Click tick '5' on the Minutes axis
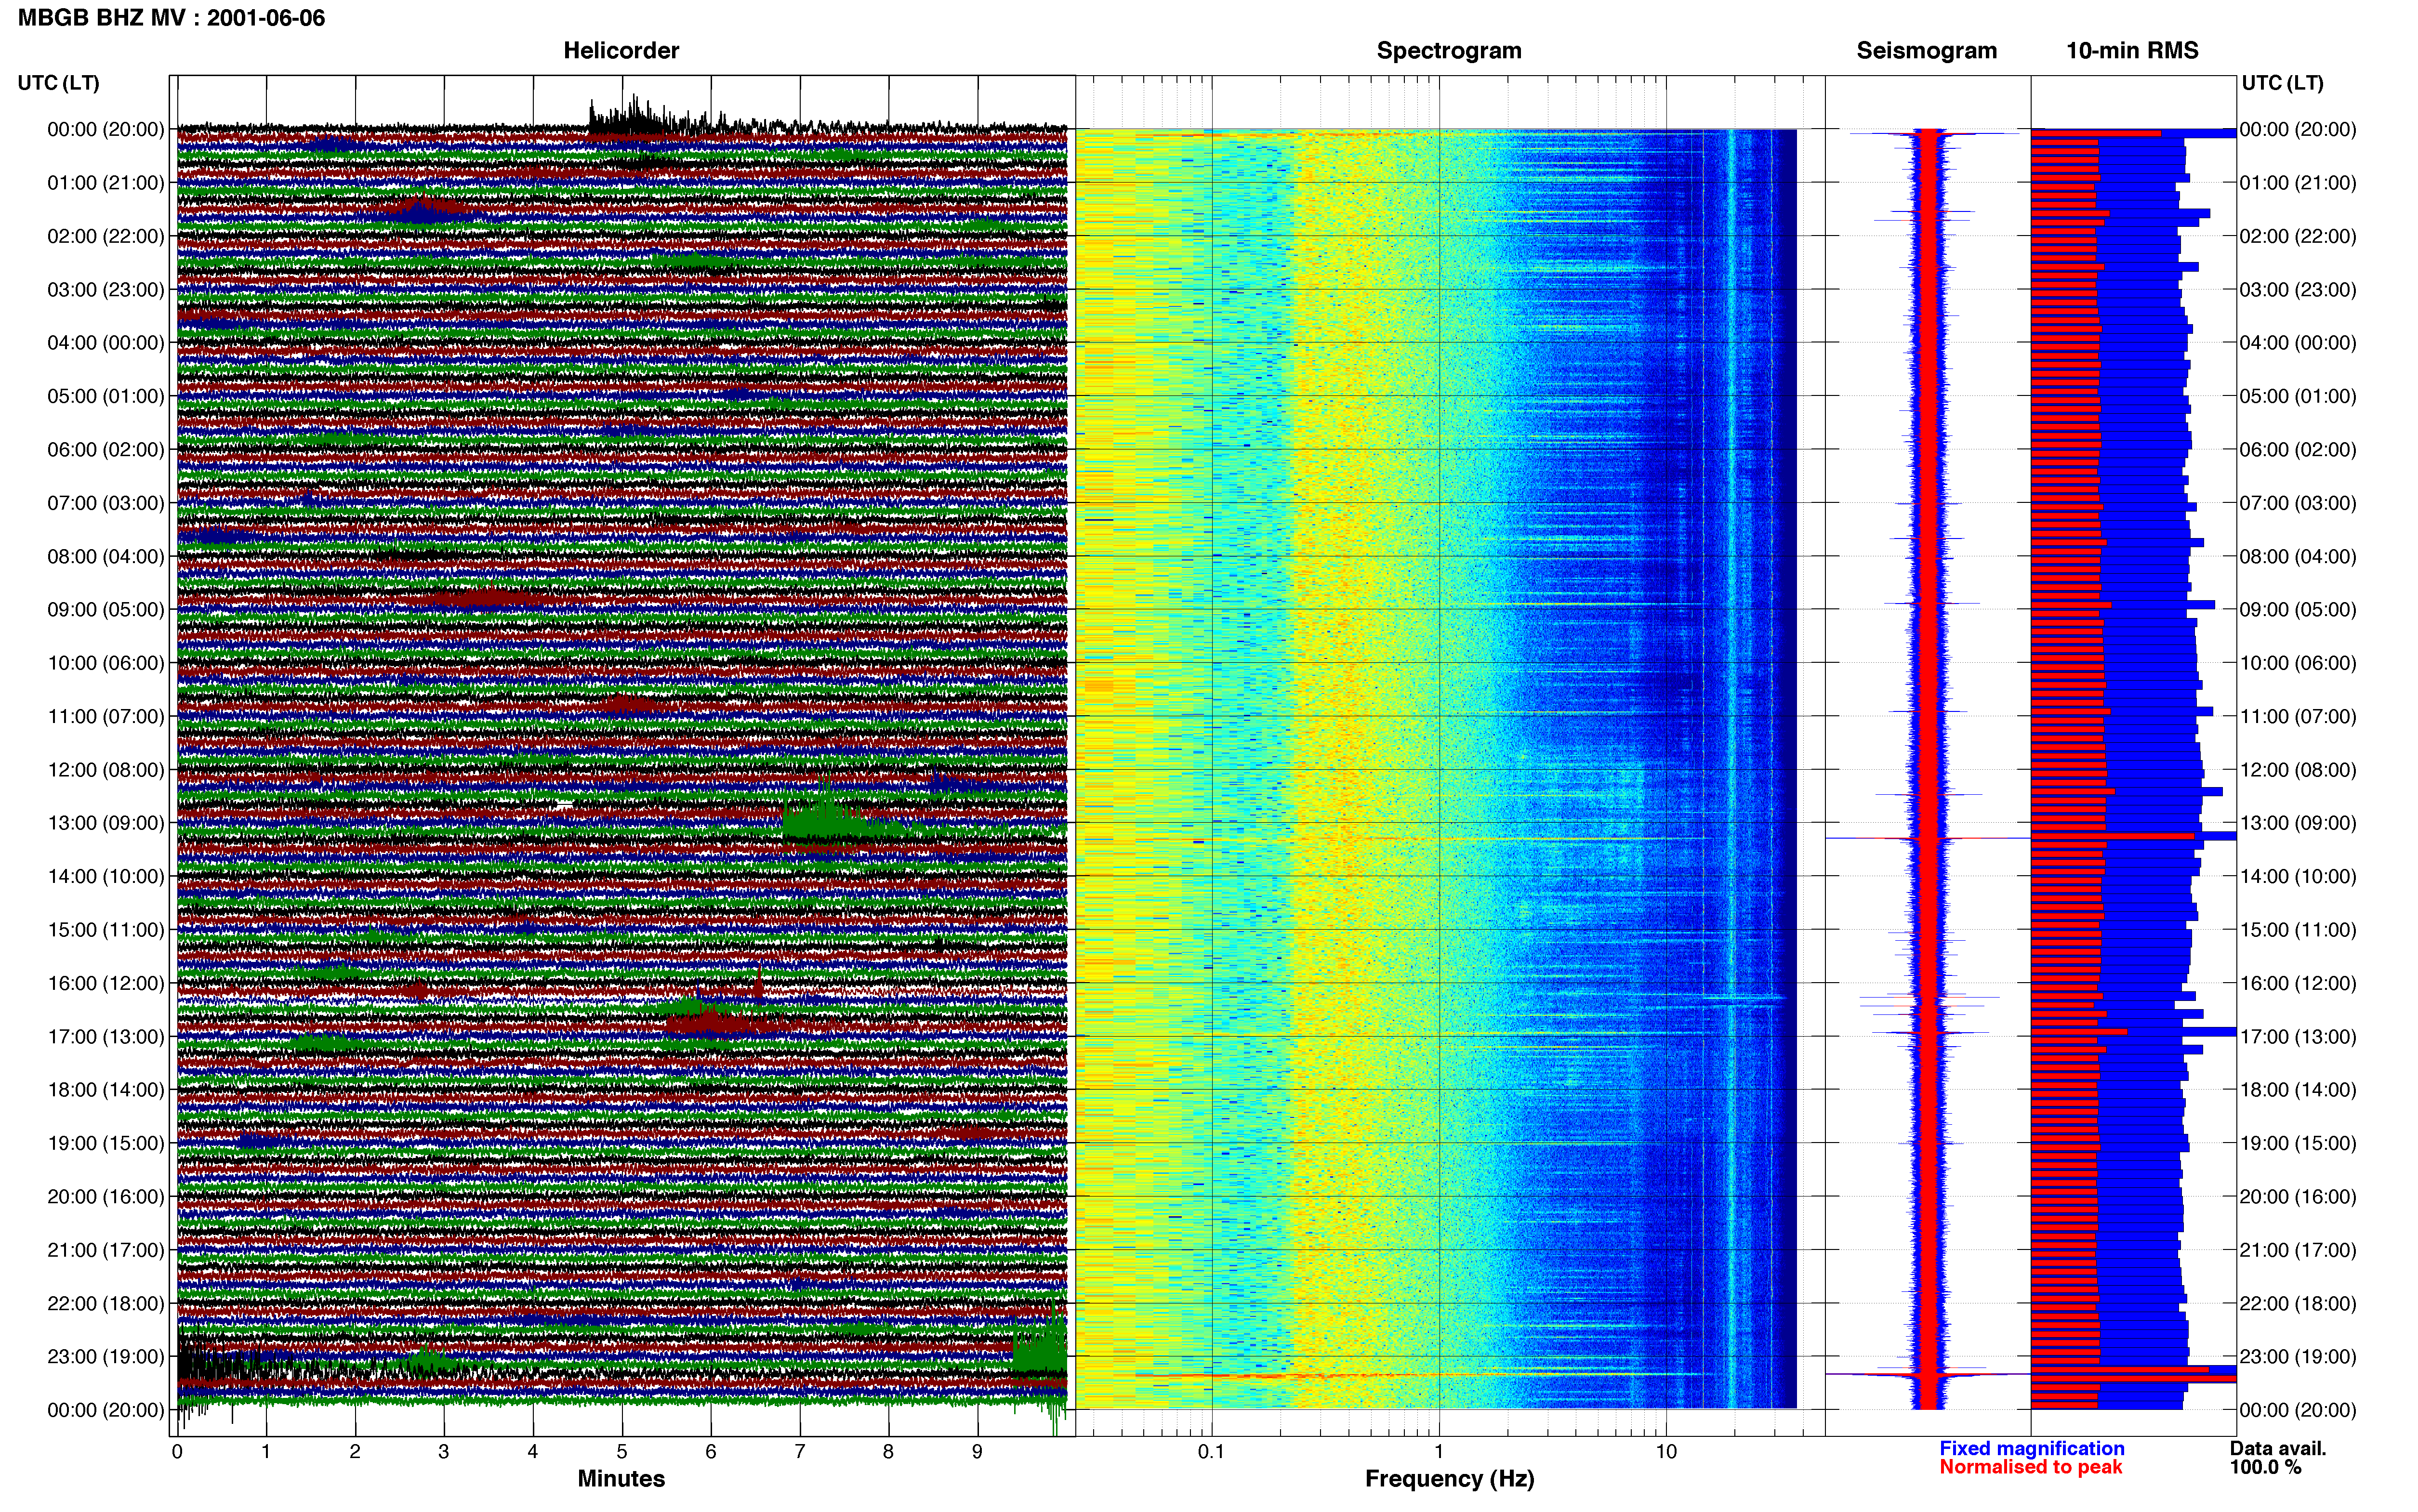This screenshot has width=2418, height=1512. pos(622,1452)
